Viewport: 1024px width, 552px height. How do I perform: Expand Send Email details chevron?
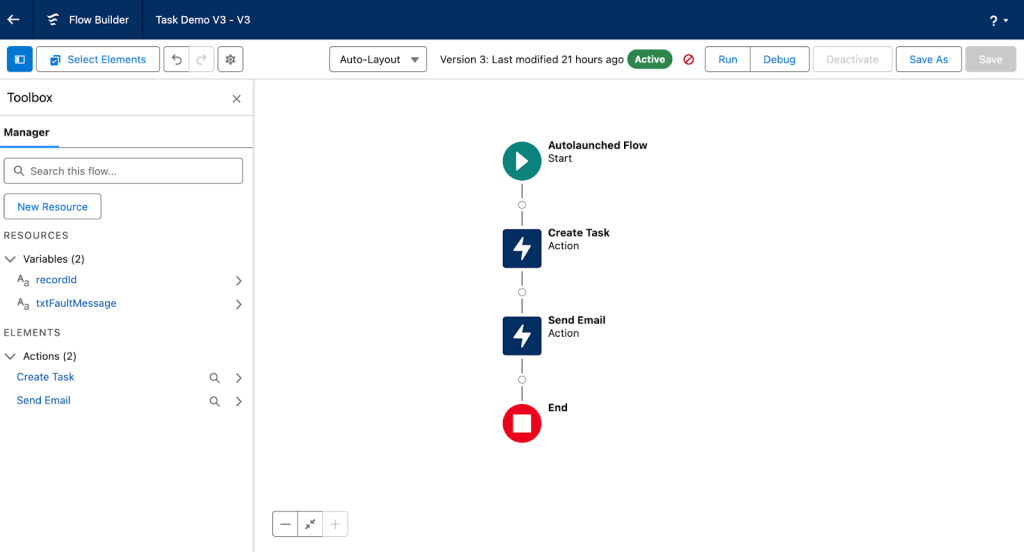(x=238, y=402)
